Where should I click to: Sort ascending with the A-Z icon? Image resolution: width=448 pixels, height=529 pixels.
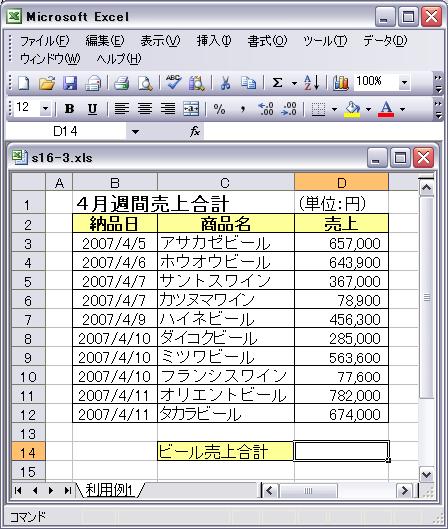pyautogui.click(x=312, y=83)
